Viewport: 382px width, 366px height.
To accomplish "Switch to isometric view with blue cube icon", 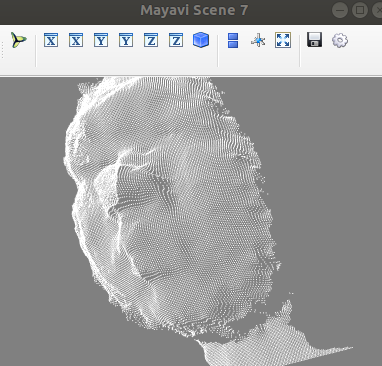I will coord(201,40).
